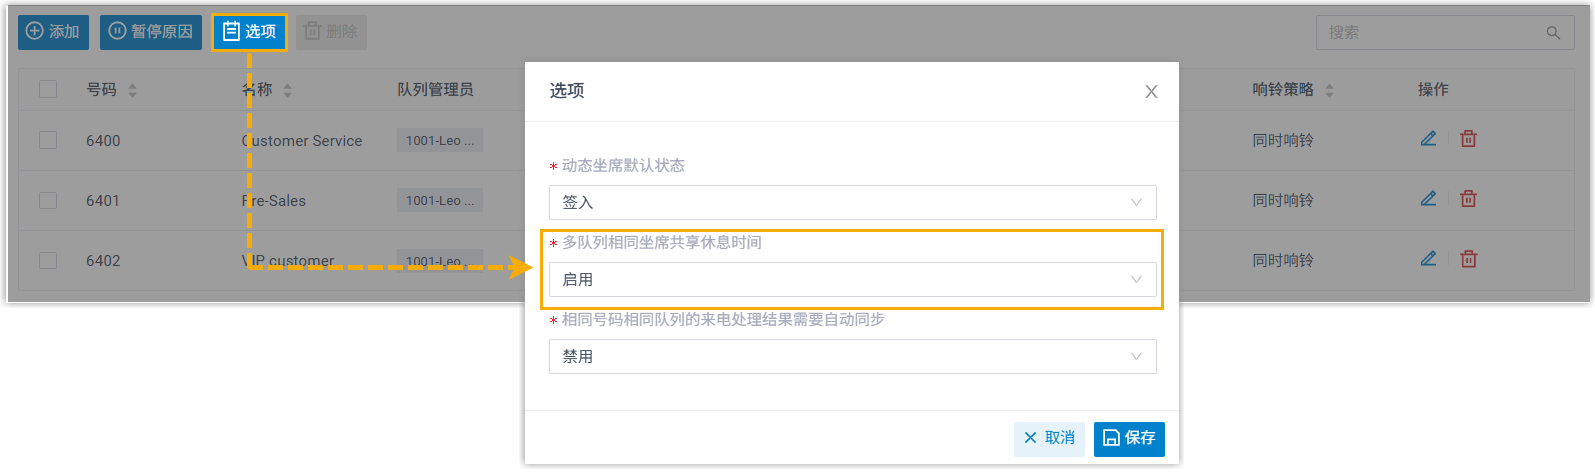Screen dimensions: 1595x474
Task: Save the options with 保存 button
Action: [1129, 438]
